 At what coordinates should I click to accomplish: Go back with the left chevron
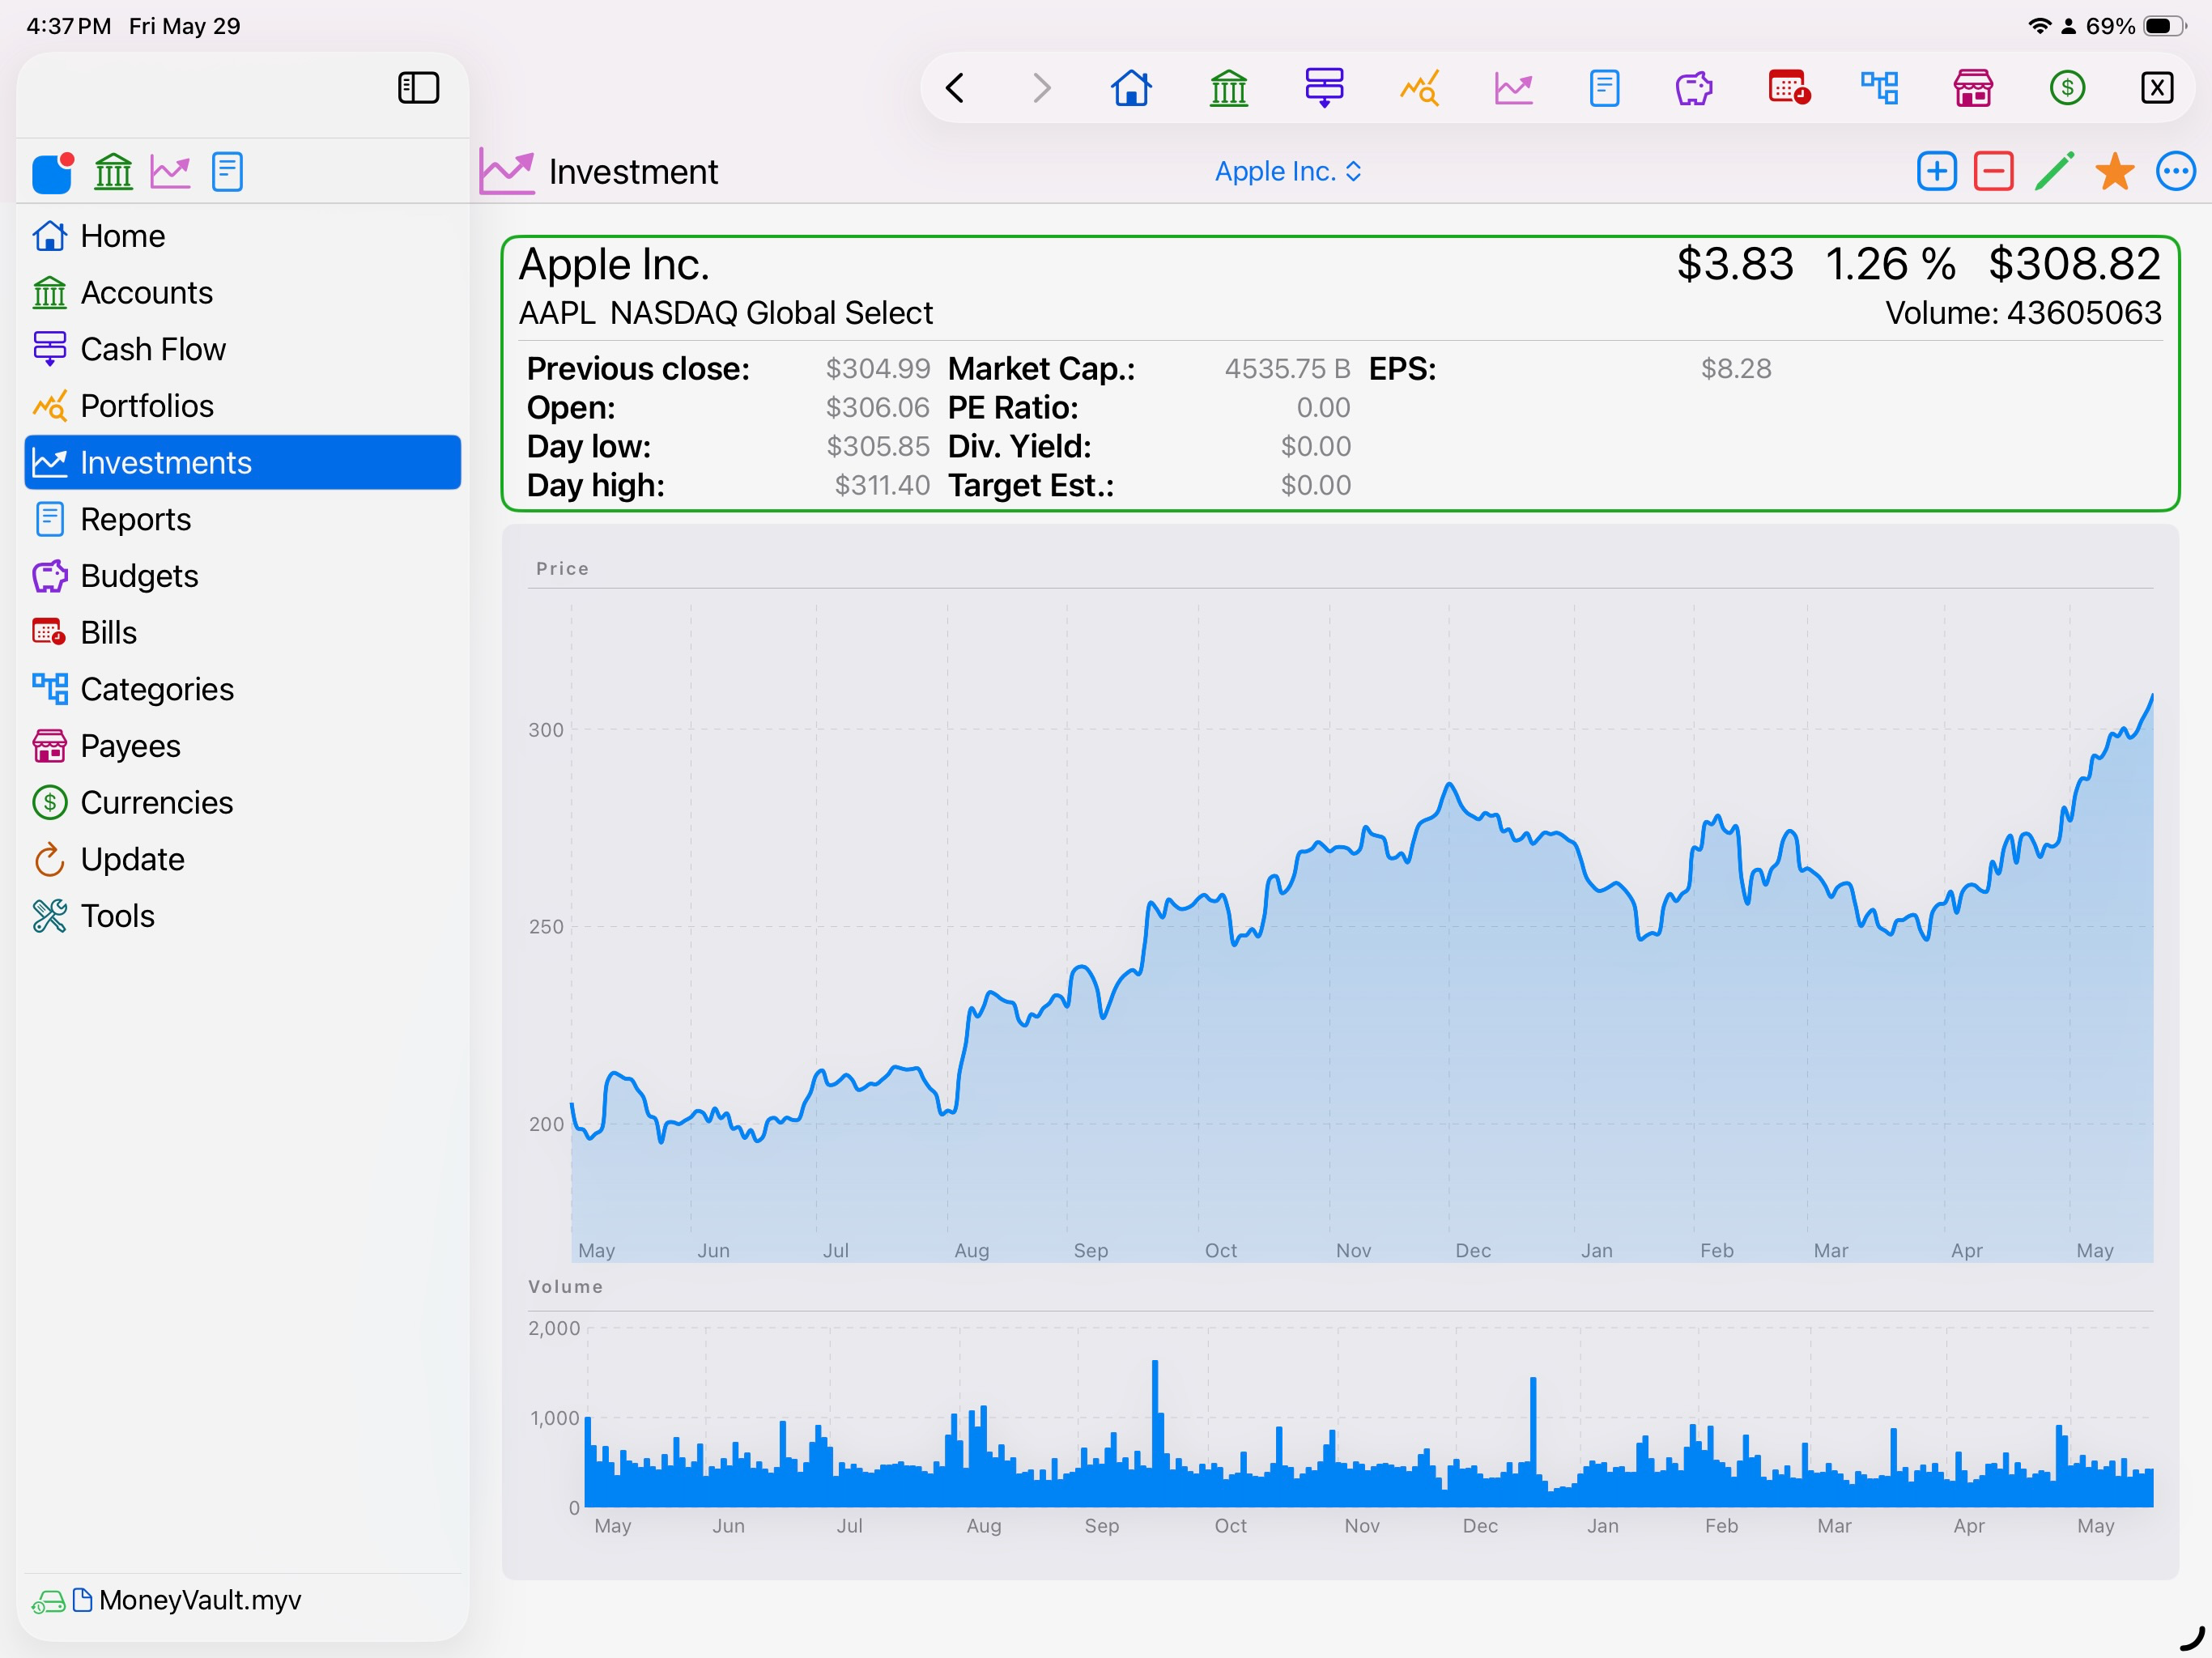955,88
